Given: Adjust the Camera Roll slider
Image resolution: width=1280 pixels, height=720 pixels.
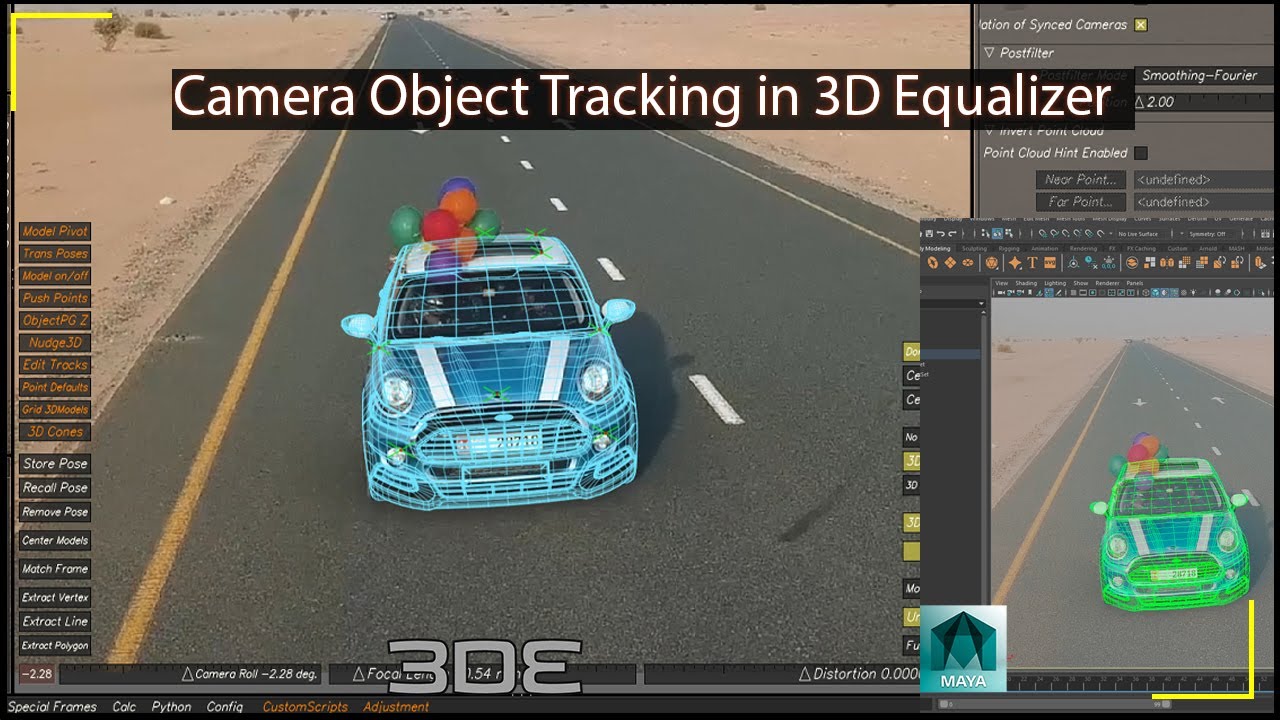Looking at the screenshot, I should click(192, 674).
